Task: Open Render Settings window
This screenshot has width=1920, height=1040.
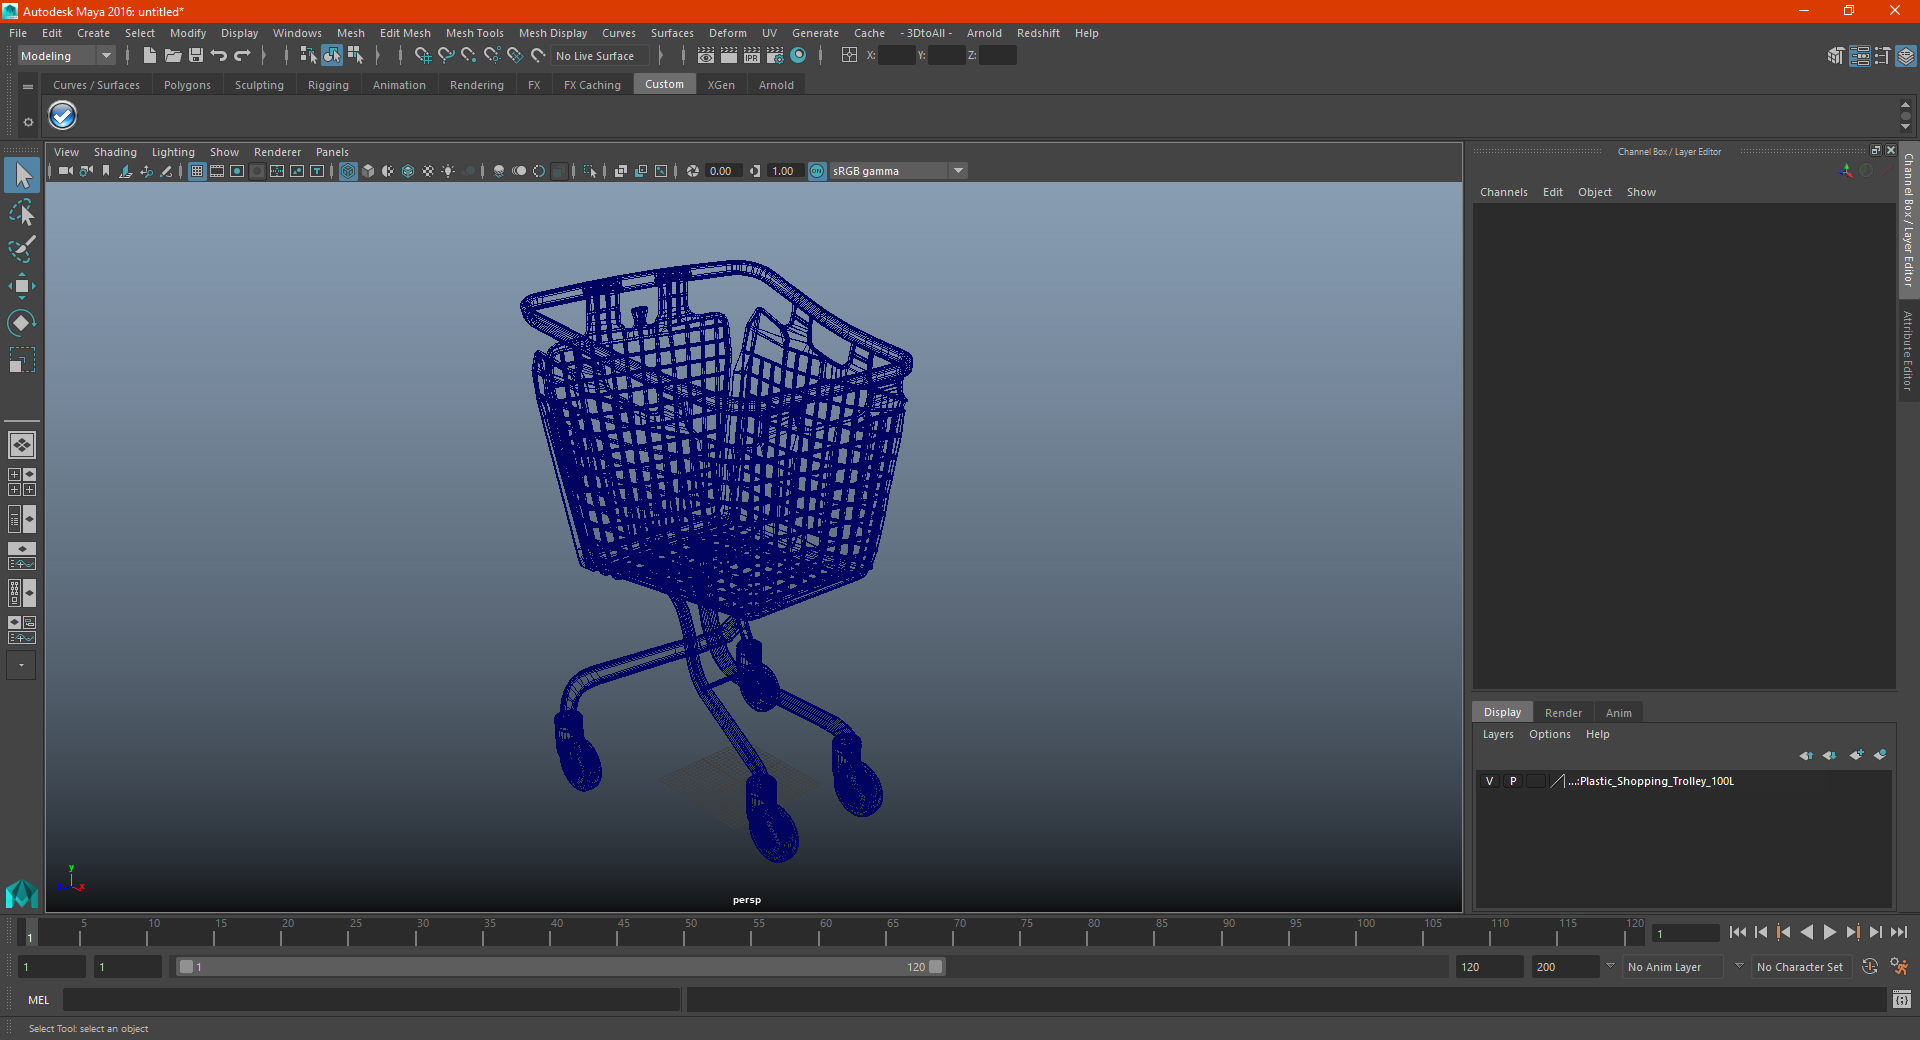Action: 775,56
